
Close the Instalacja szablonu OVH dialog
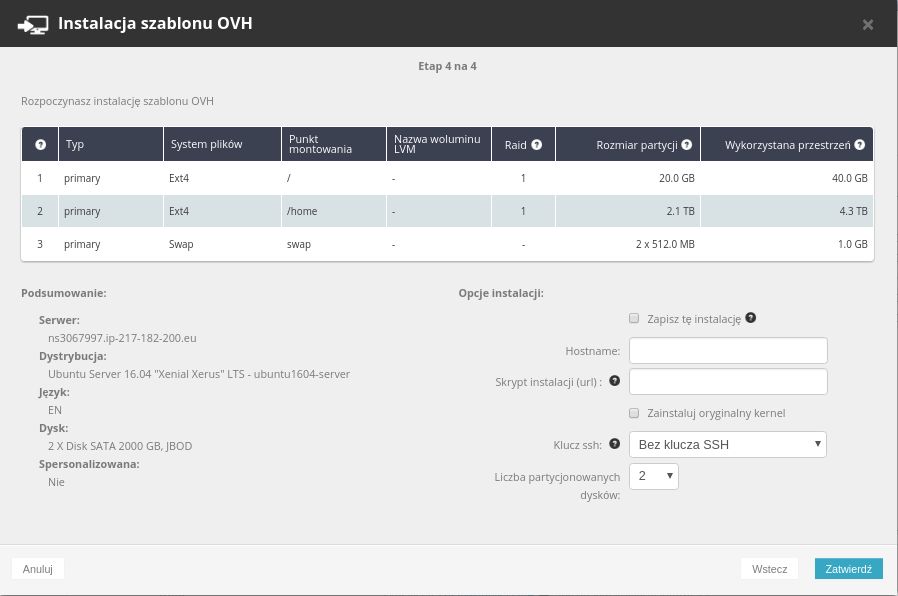(867, 24)
